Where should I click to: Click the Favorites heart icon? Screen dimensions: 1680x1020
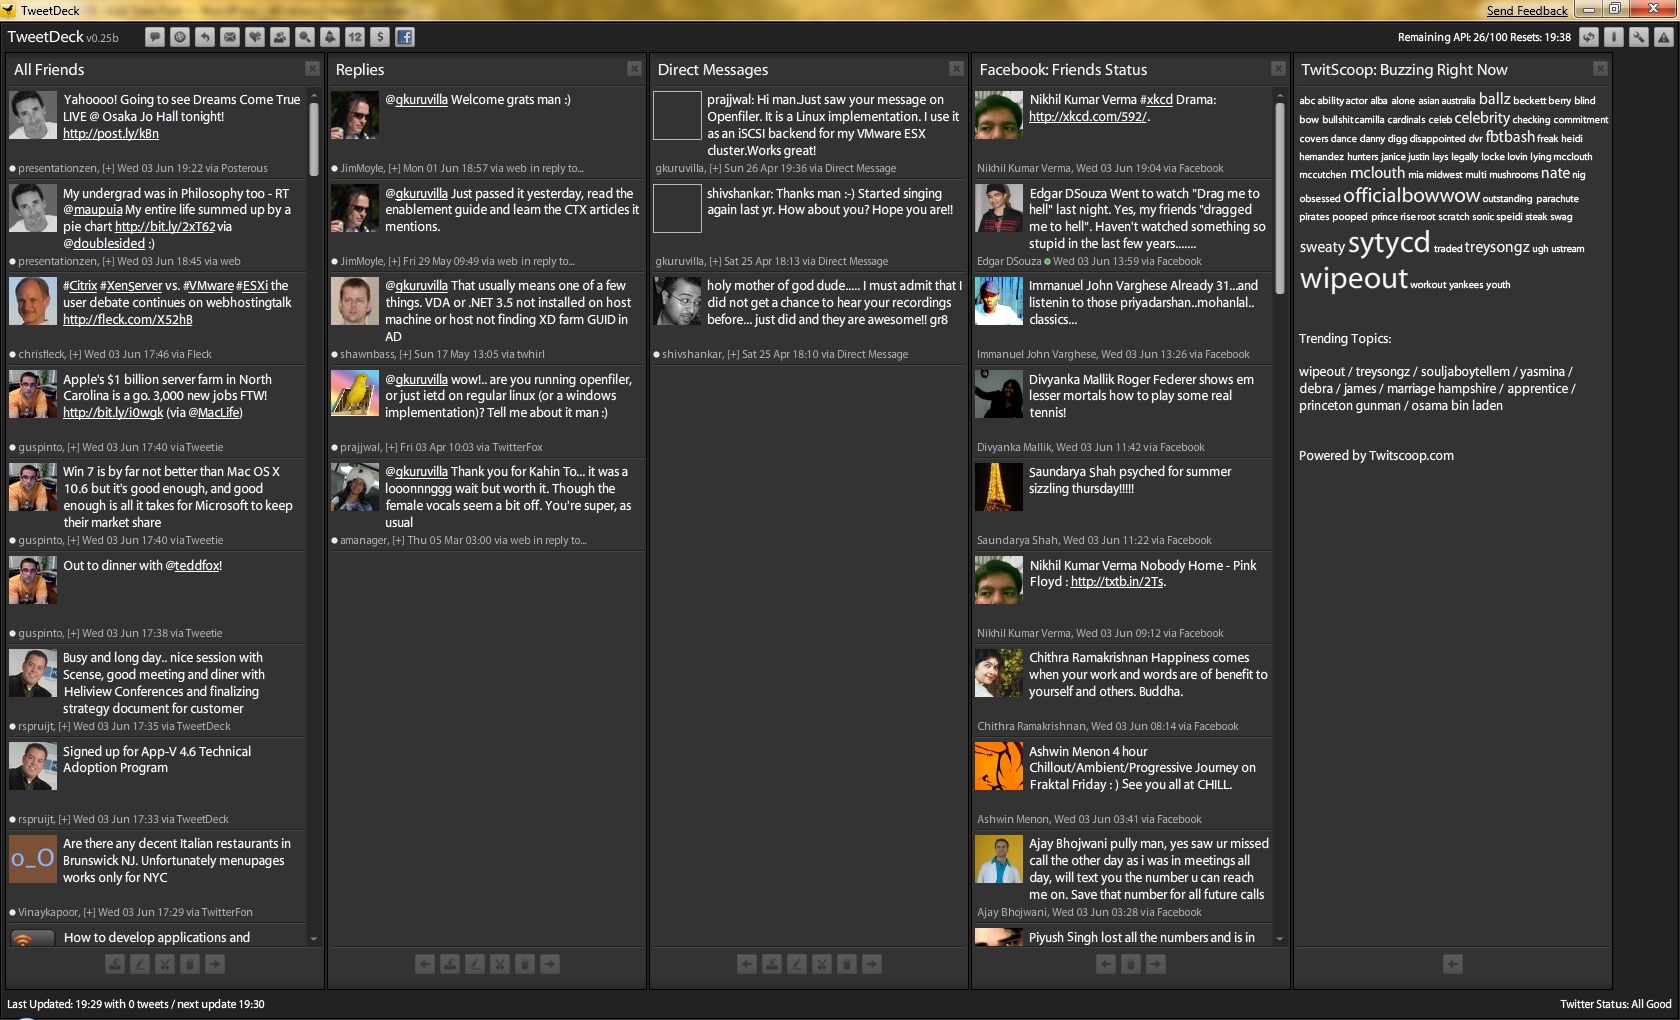(x=255, y=37)
